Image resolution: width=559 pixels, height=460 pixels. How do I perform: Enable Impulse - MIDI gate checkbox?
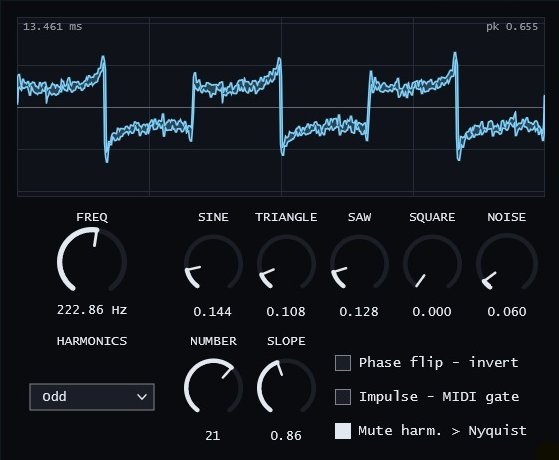coord(343,397)
